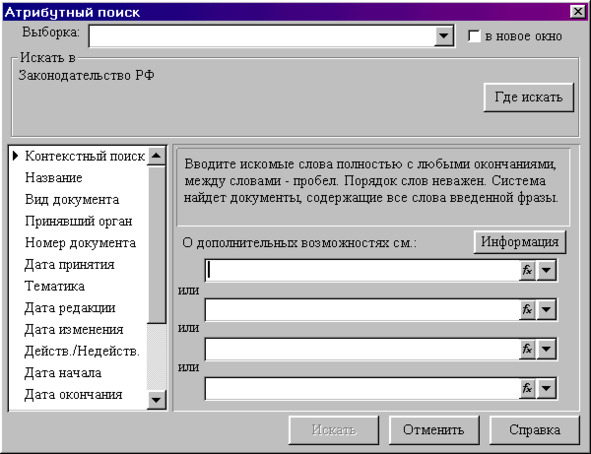Image resolution: width=591 pixels, height=454 pixels.
Task: Click the fx icon in second search field
Action: point(527,309)
